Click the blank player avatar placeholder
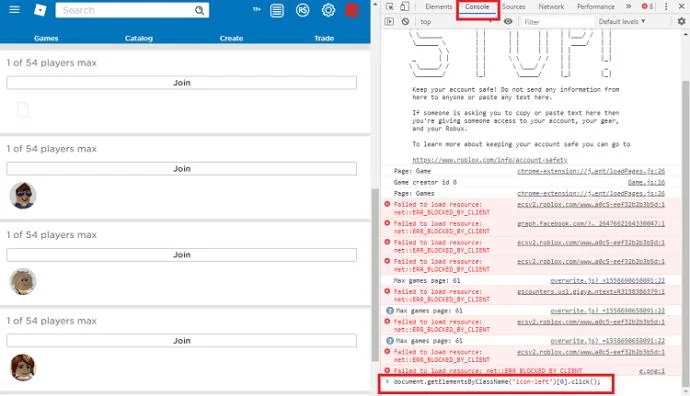 click(x=23, y=110)
